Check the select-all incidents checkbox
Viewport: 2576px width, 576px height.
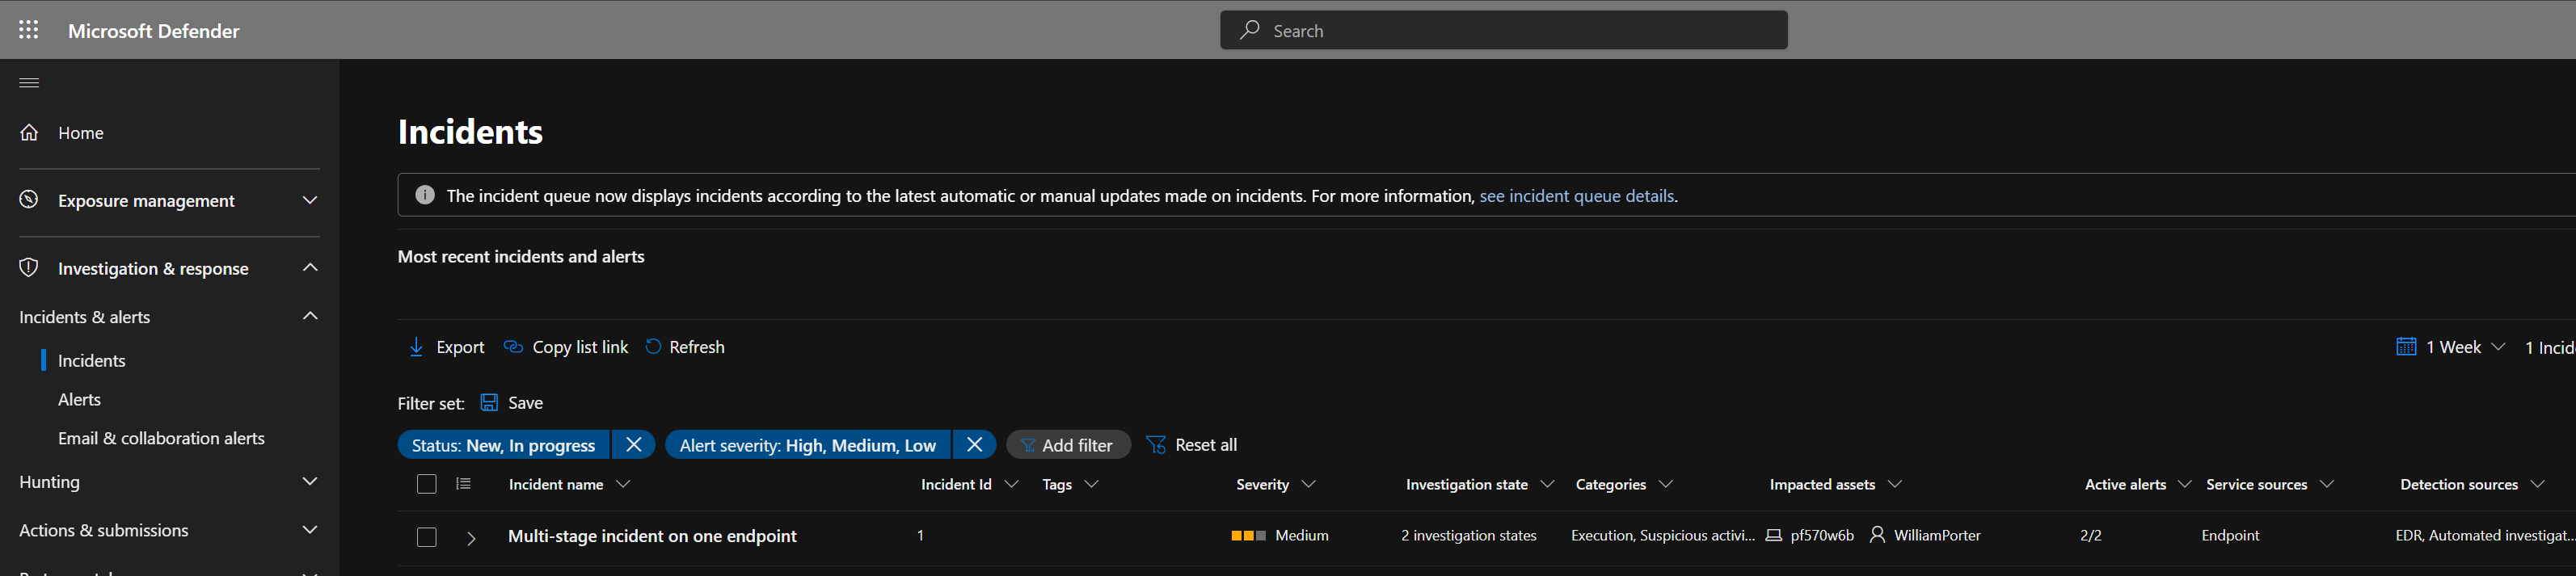click(x=427, y=484)
